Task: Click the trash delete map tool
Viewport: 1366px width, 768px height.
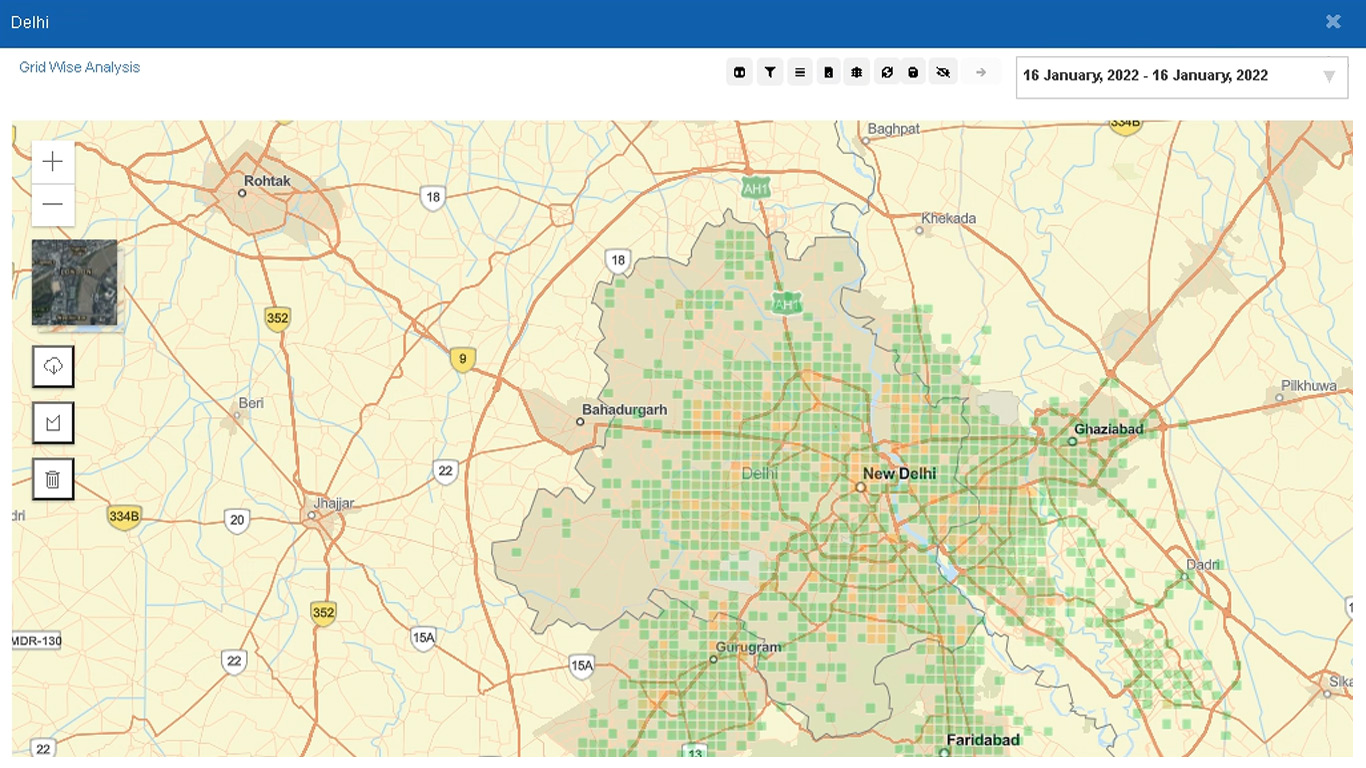Action: point(53,480)
